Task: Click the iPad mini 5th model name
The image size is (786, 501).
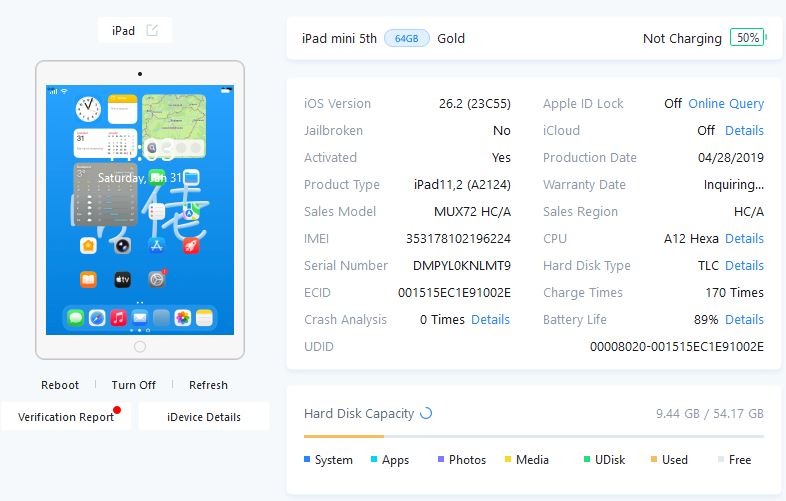Action: pyautogui.click(x=339, y=39)
